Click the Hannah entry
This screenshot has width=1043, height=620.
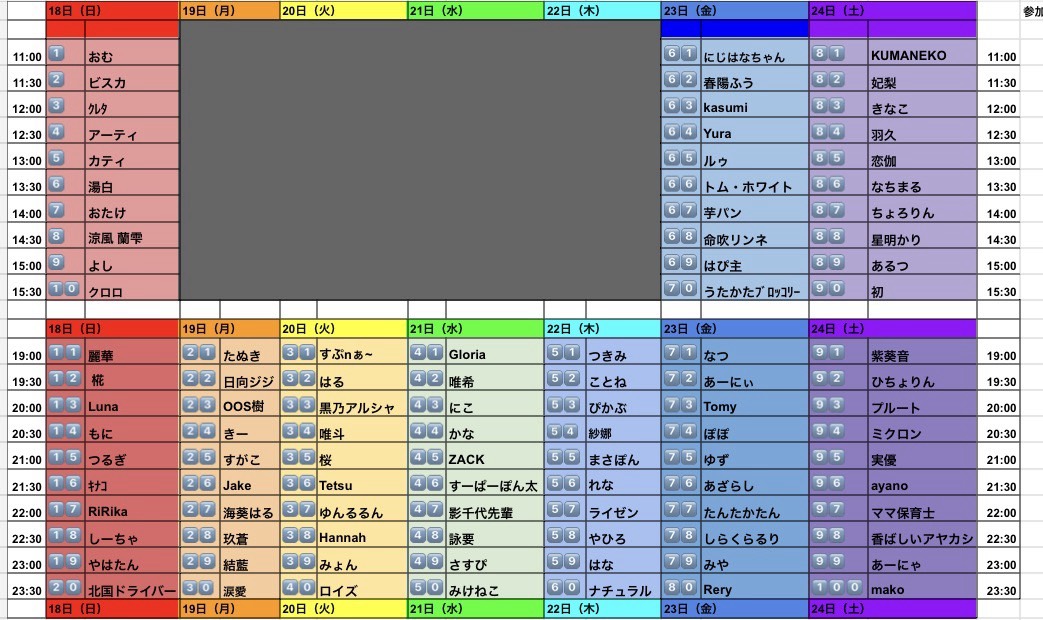(362, 535)
